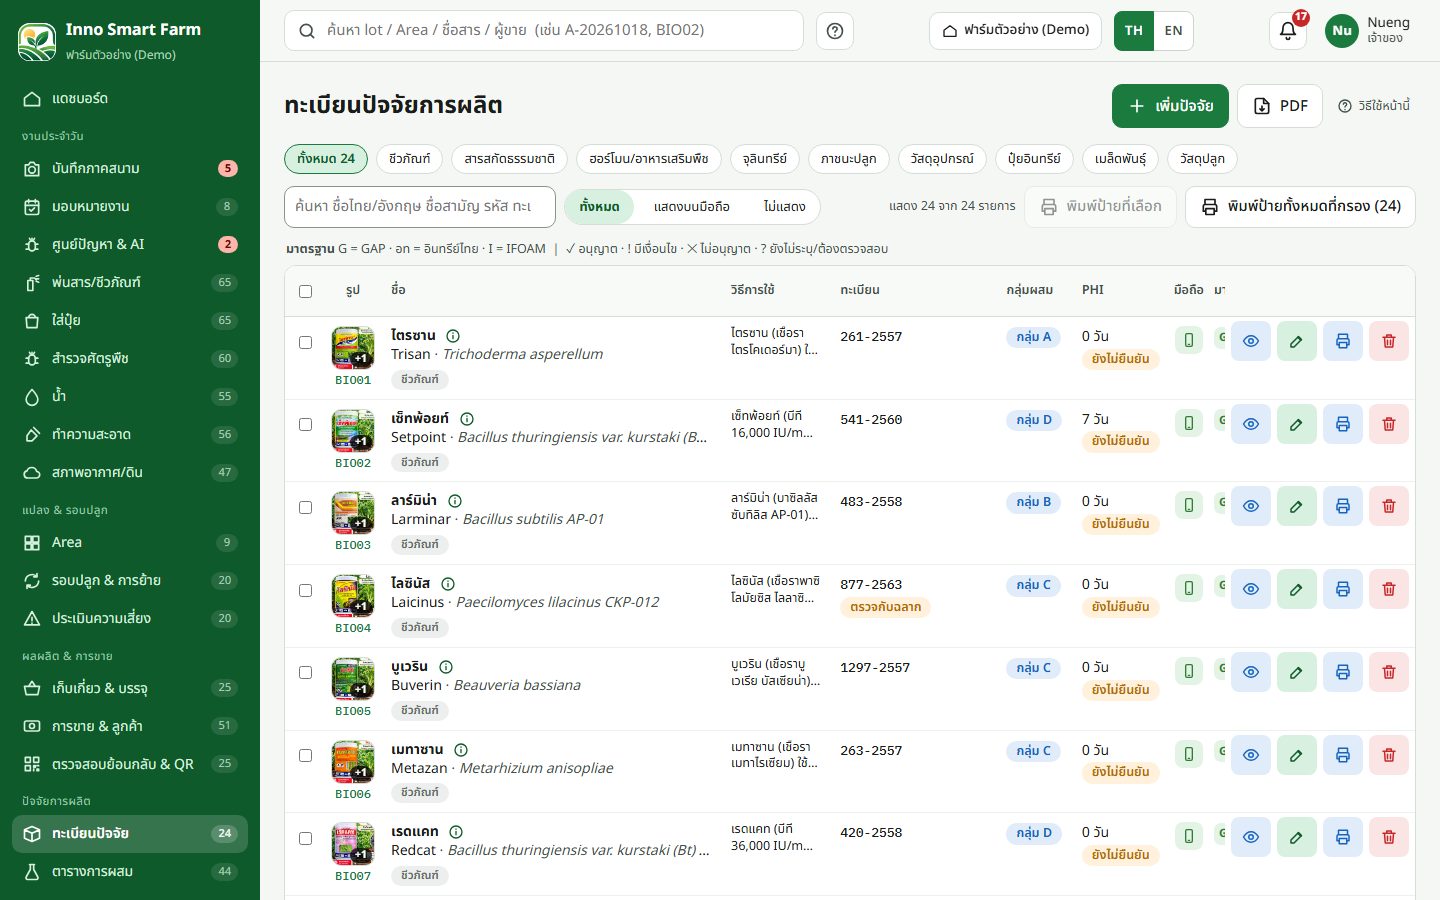View details of Trisan with eye icon
Viewport: 1440px width, 900px height.
click(x=1250, y=341)
